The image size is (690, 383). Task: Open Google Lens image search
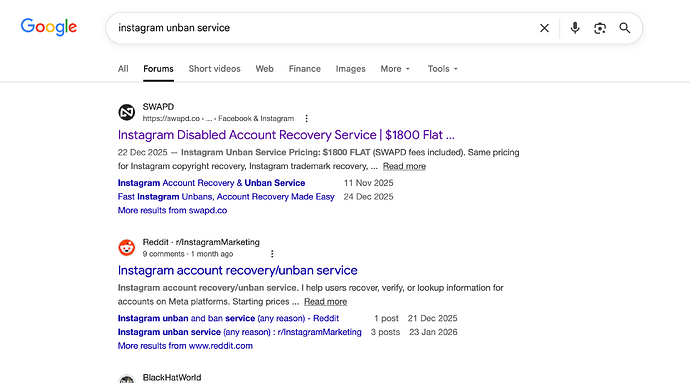click(x=600, y=28)
